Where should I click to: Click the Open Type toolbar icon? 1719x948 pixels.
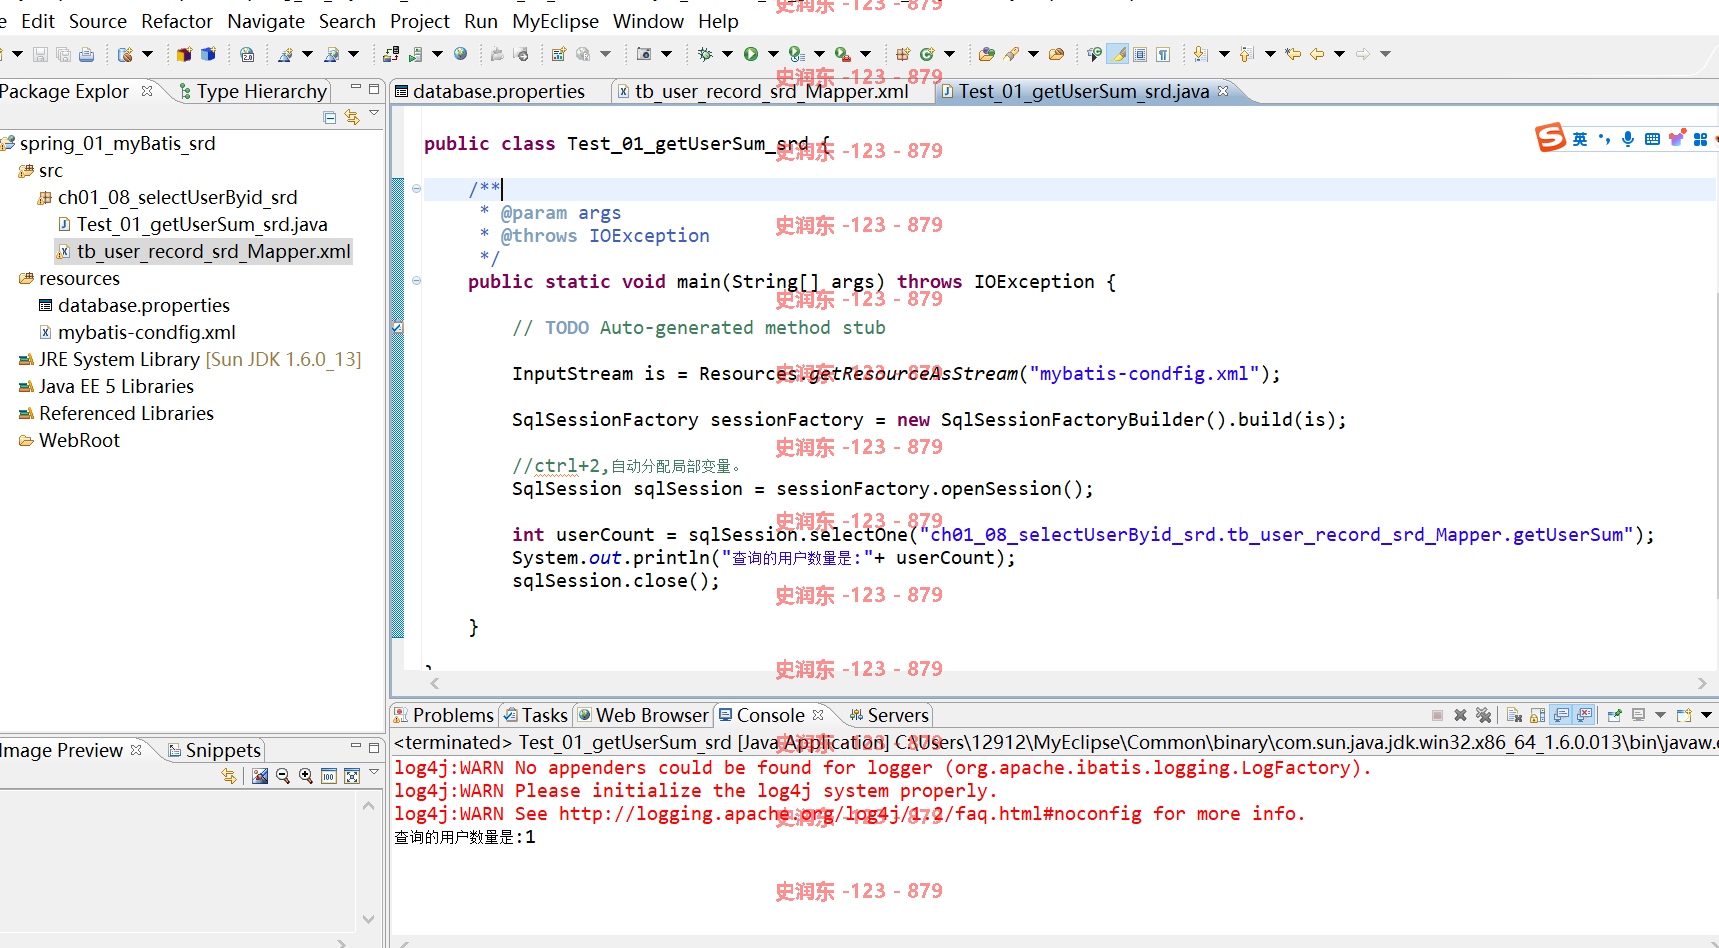986,54
